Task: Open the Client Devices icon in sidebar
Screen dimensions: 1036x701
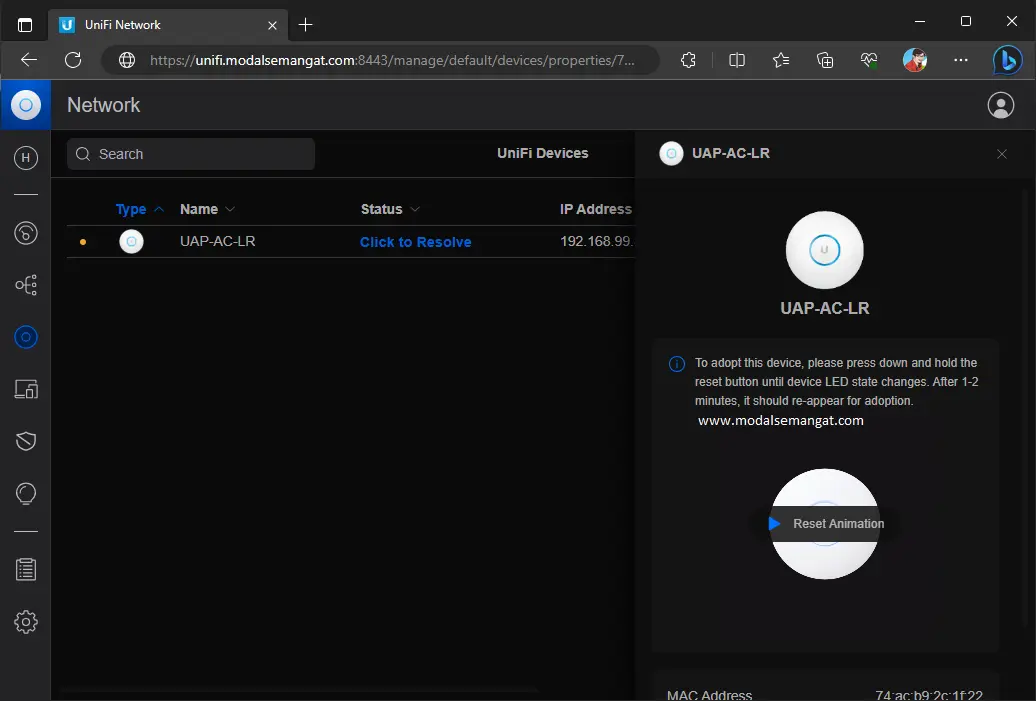Action: [x=26, y=389]
